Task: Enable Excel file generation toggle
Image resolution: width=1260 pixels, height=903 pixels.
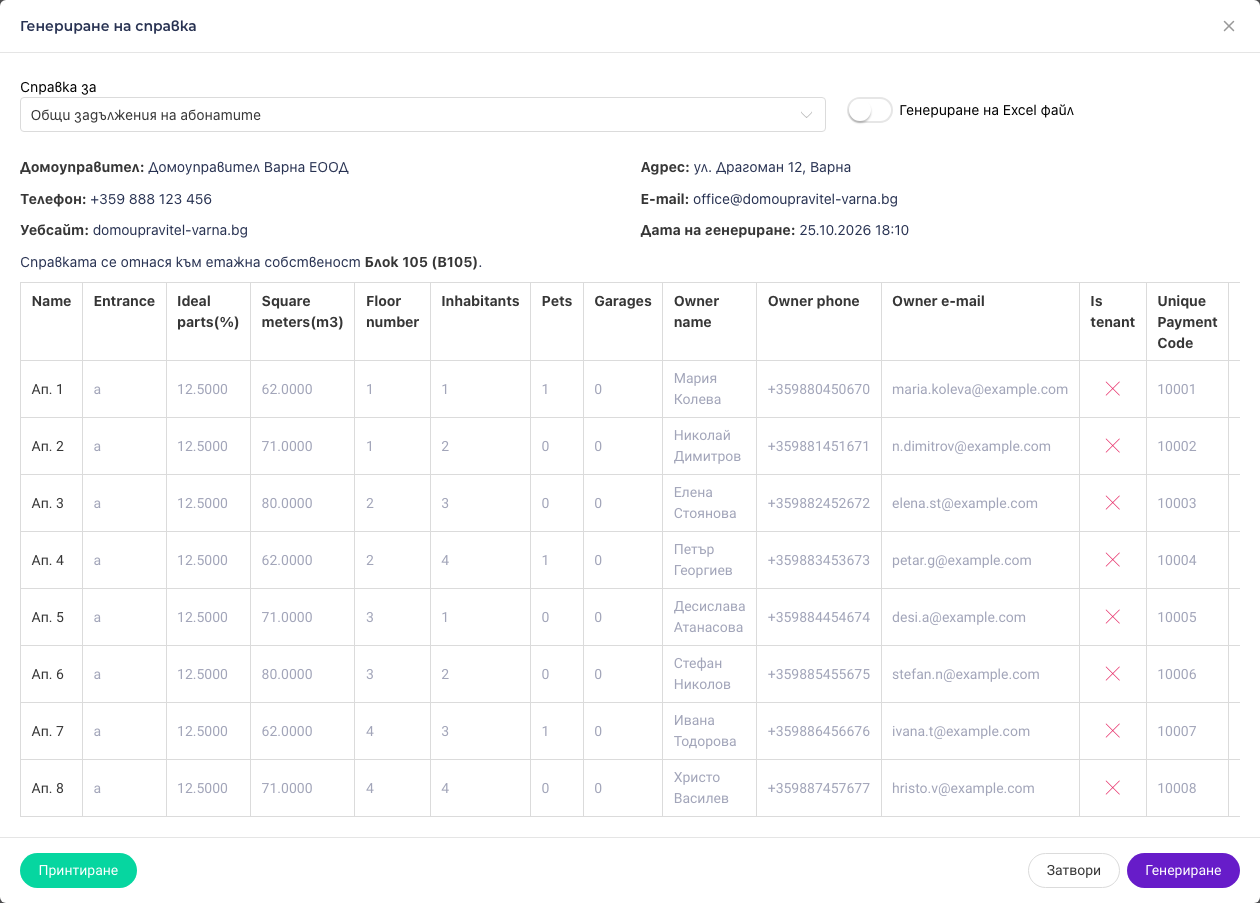Action: (869, 111)
